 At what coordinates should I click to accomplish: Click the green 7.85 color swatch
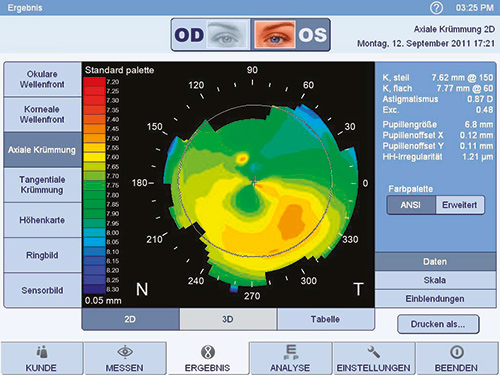pos(94,204)
